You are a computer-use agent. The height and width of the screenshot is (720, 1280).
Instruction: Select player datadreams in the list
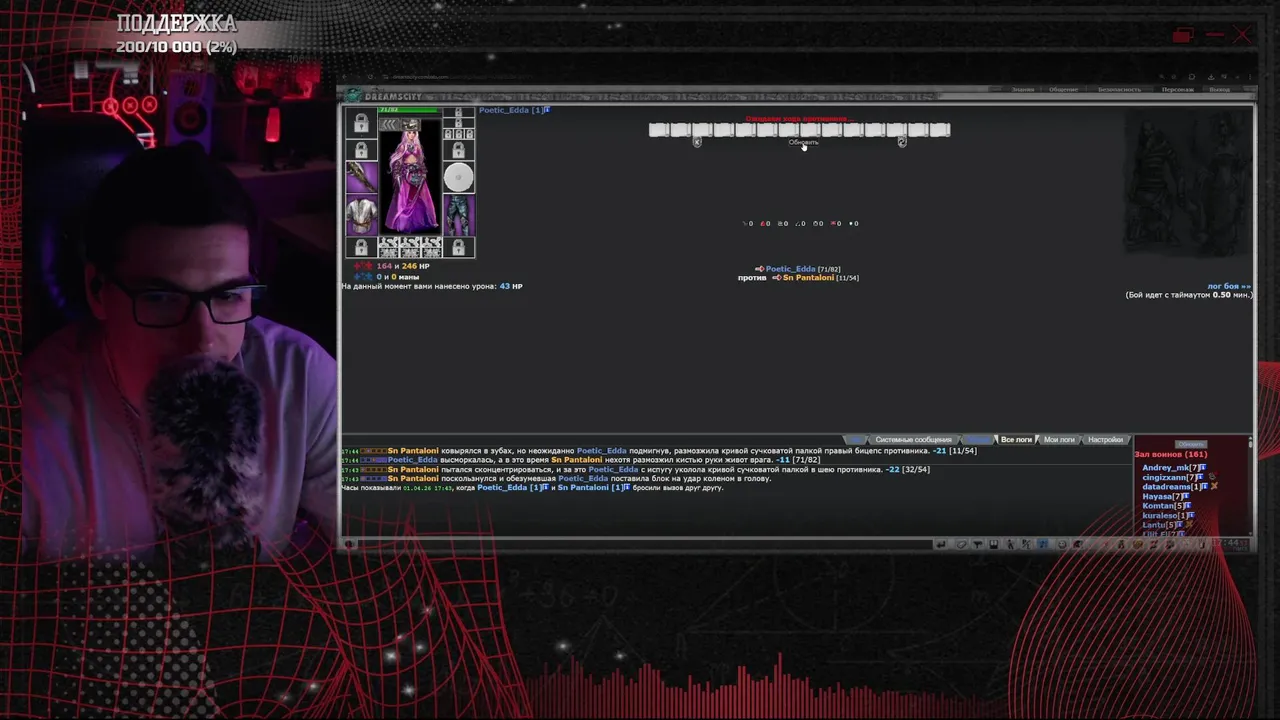click(x=1166, y=486)
